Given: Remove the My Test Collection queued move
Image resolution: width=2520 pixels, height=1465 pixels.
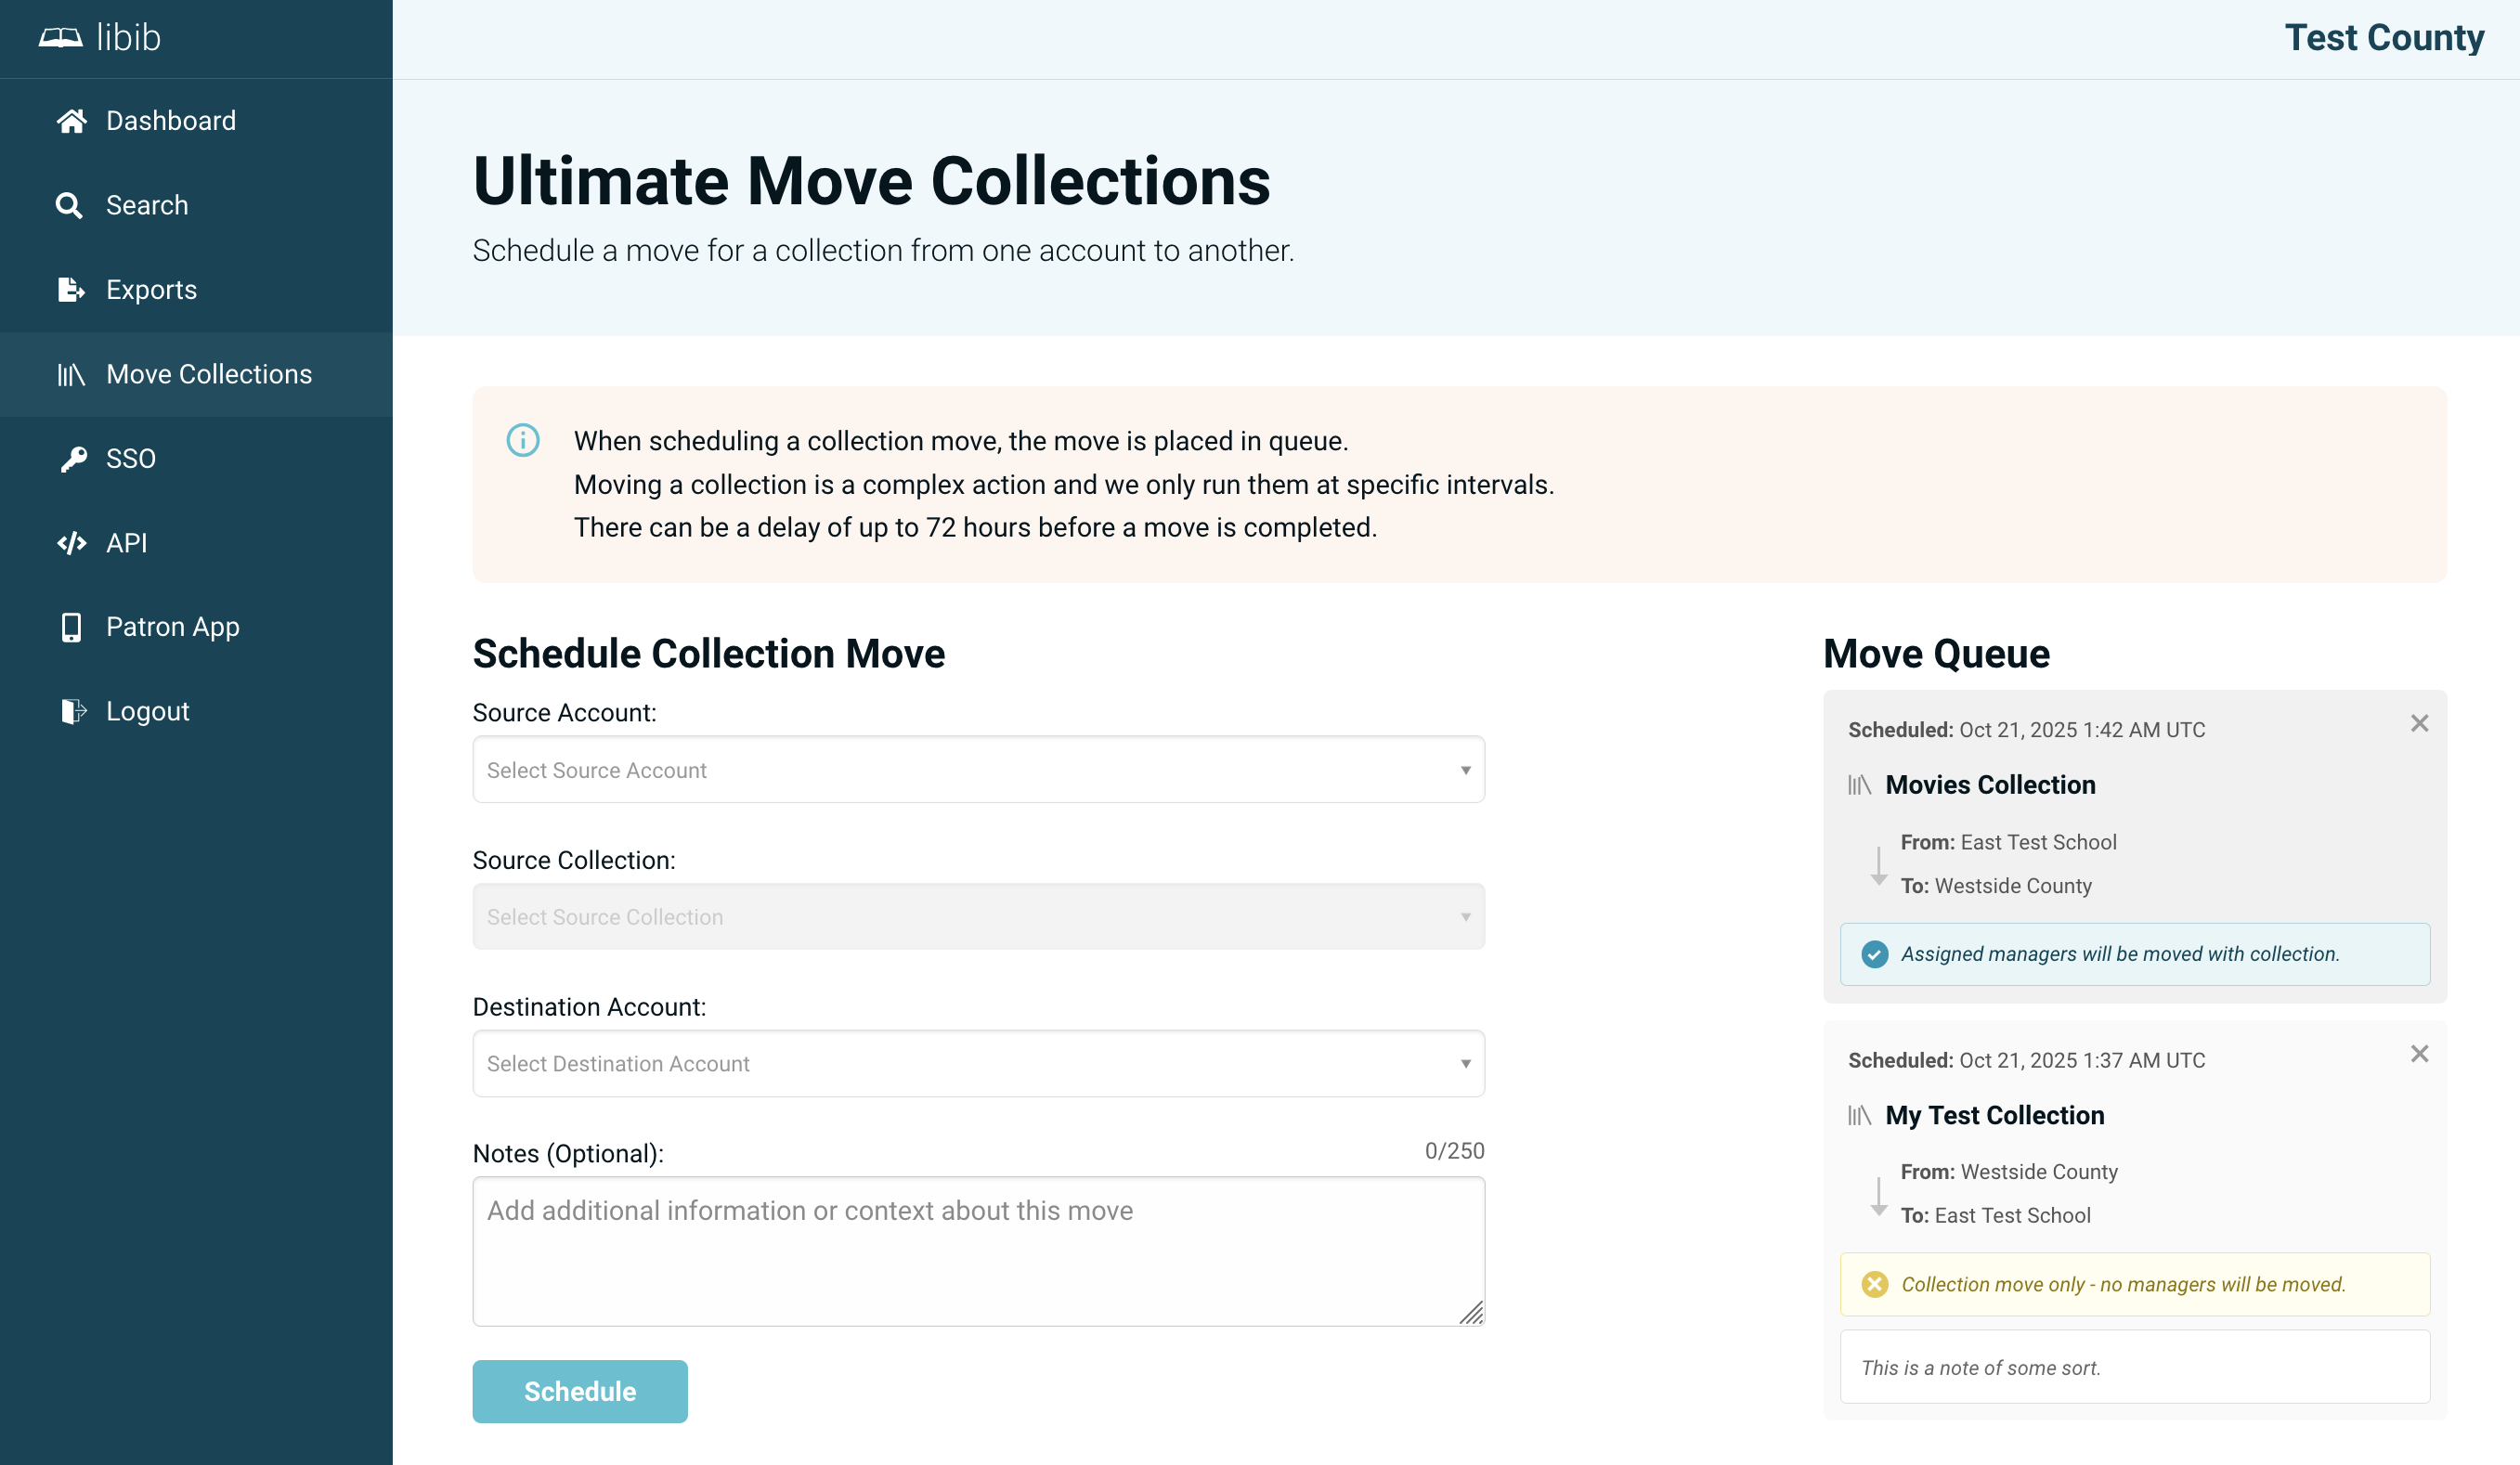Looking at the screenshot, I should 2419,1054.
